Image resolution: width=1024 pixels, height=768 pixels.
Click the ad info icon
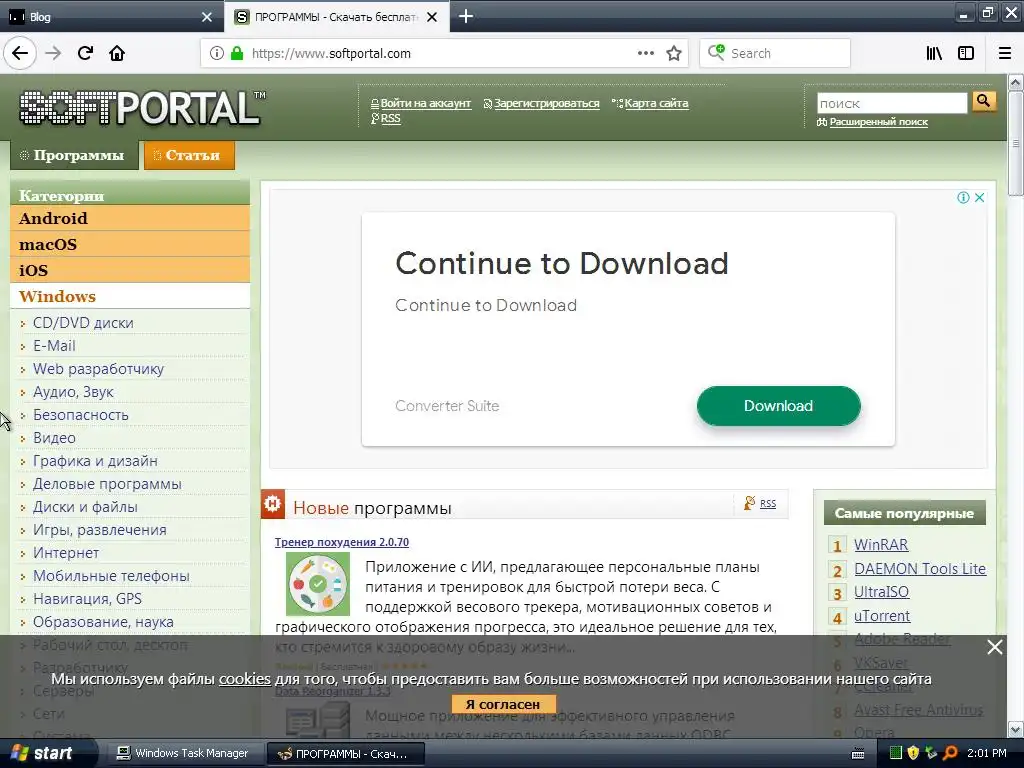(963, 197)
